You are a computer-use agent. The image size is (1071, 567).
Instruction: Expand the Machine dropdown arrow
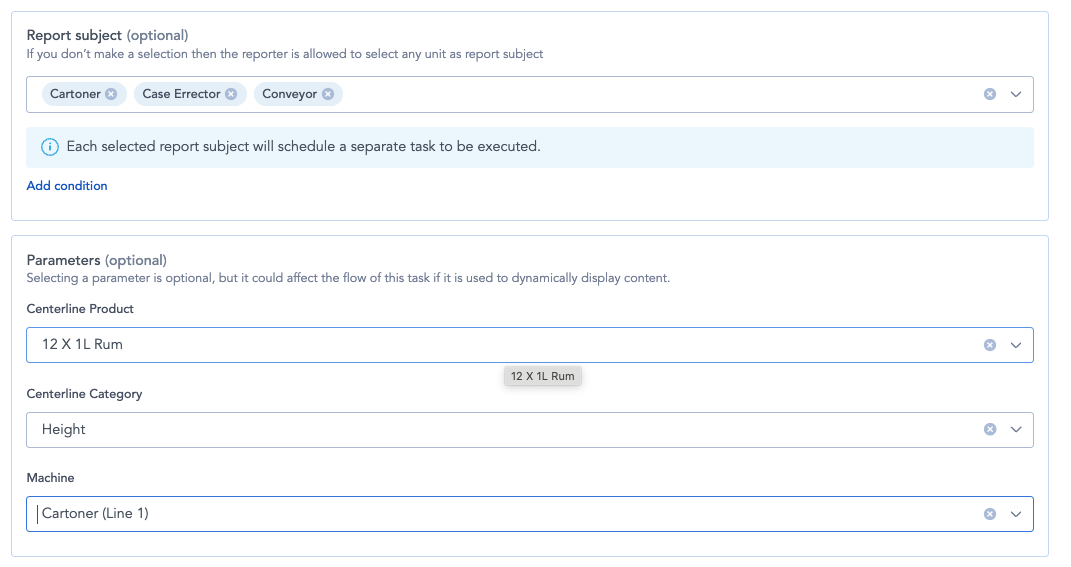tap(1016, 514)
